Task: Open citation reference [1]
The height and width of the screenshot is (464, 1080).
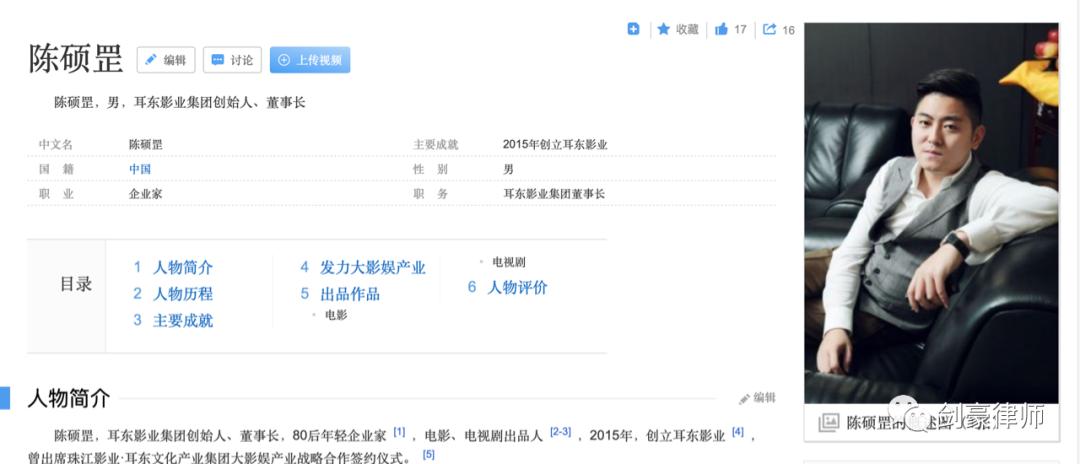Action: pyautogui.click(x=399, y=432)
